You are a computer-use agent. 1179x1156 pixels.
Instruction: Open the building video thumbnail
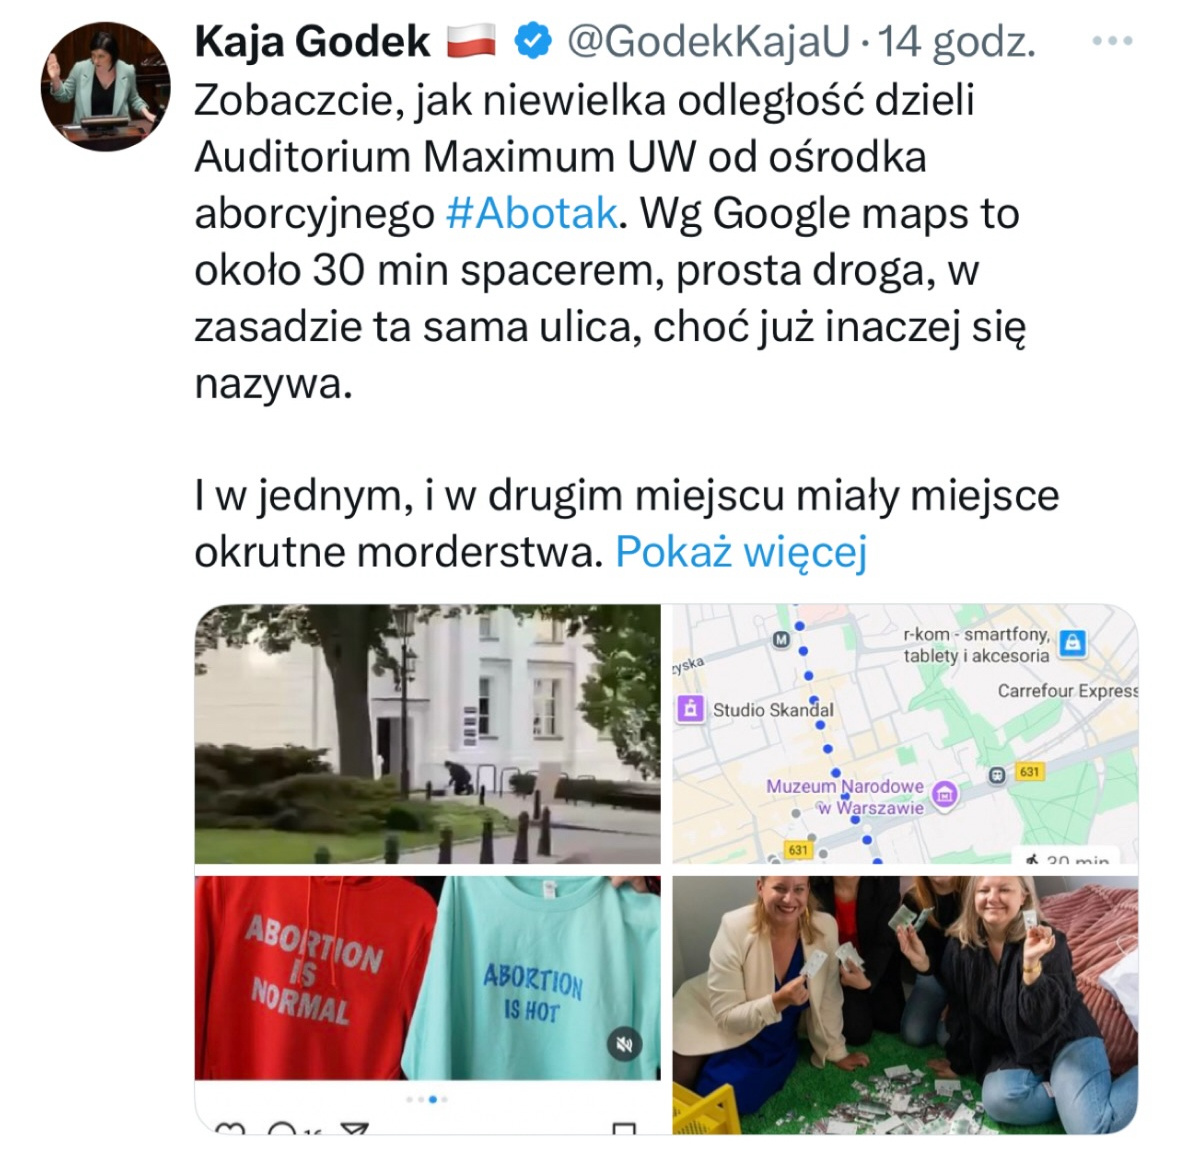click(427, 734)
